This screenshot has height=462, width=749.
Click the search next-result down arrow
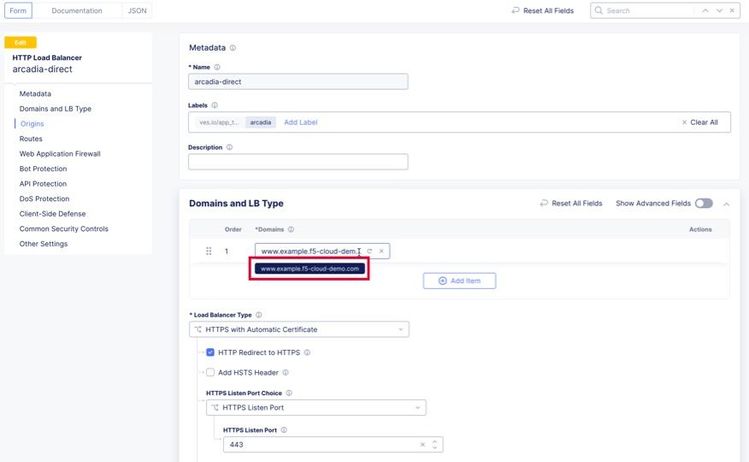point(720,10)
